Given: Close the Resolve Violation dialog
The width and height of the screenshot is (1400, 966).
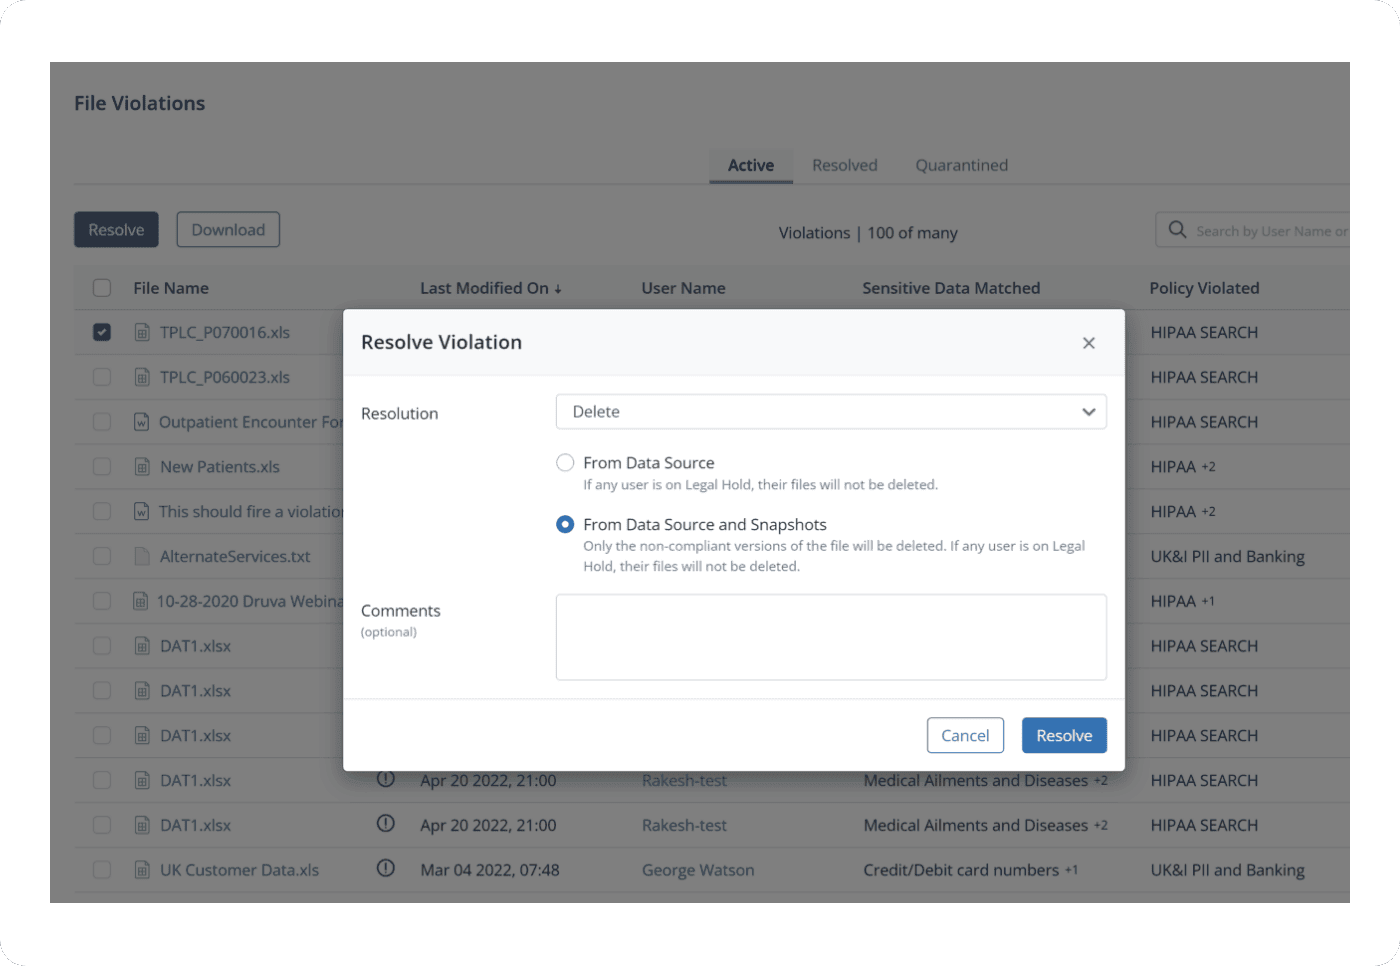Looking at the screenshot, I should click(x=1089, y=343).
